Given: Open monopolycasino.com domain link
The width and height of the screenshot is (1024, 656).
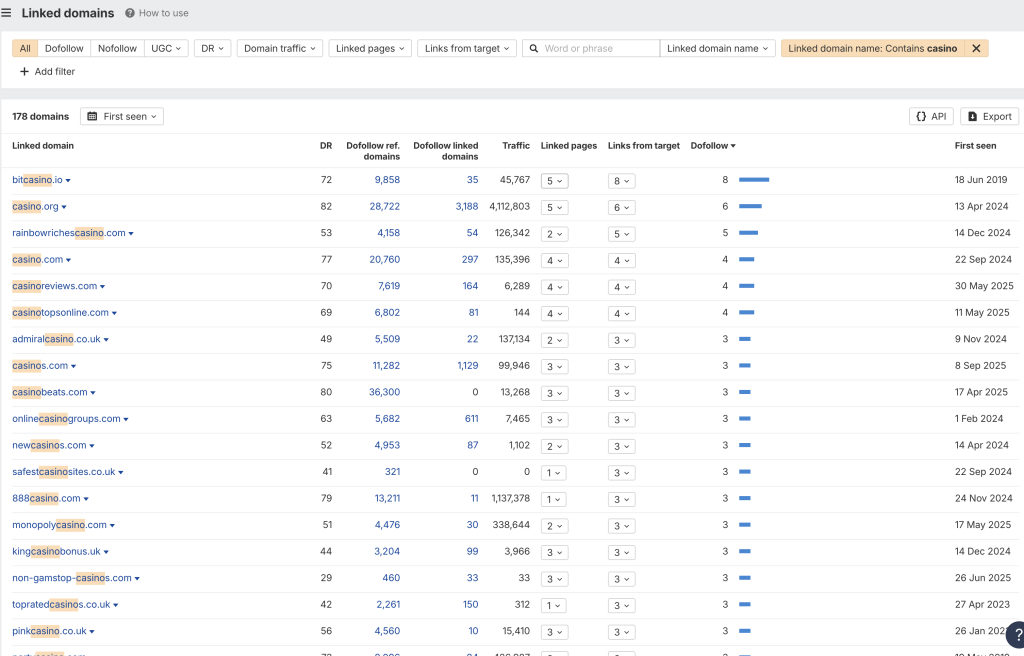Looking at the screenshot, I should (x=59, y=525).
